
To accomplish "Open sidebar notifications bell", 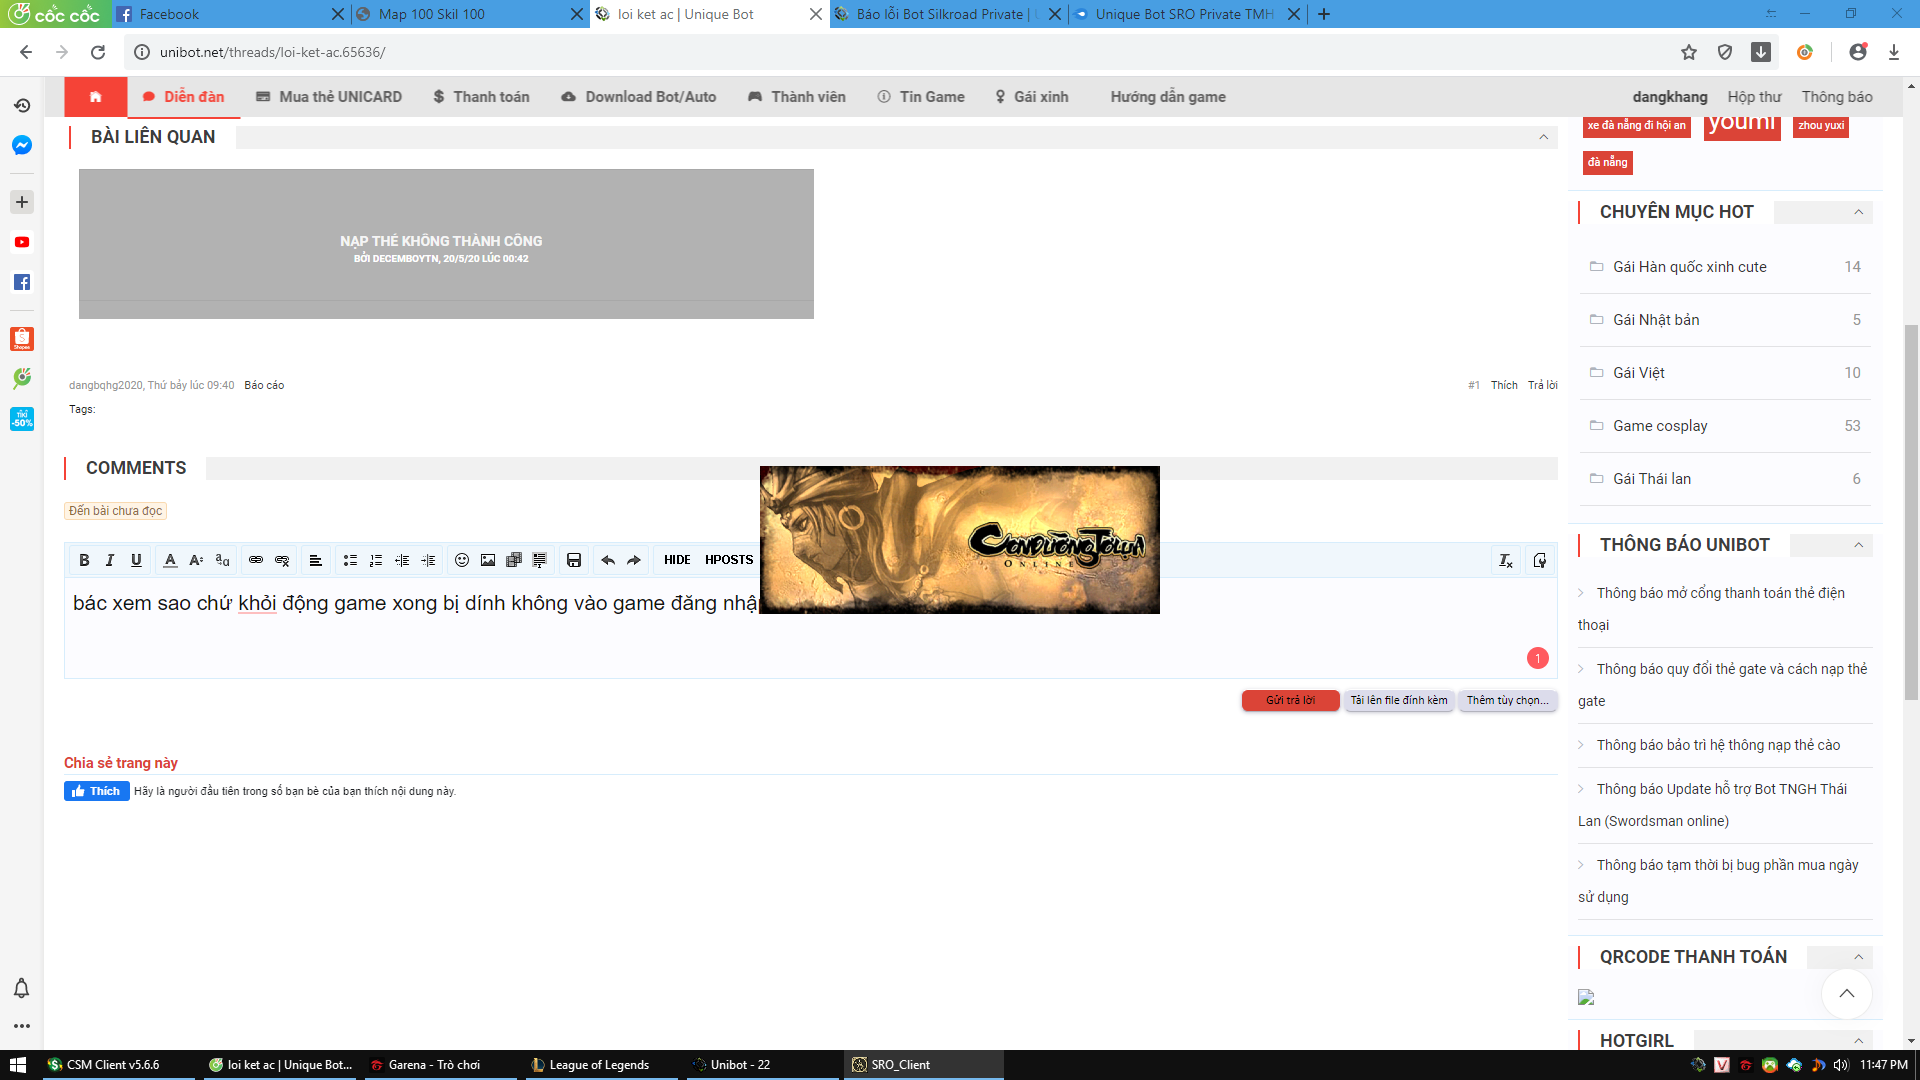I will coord(21,989).
